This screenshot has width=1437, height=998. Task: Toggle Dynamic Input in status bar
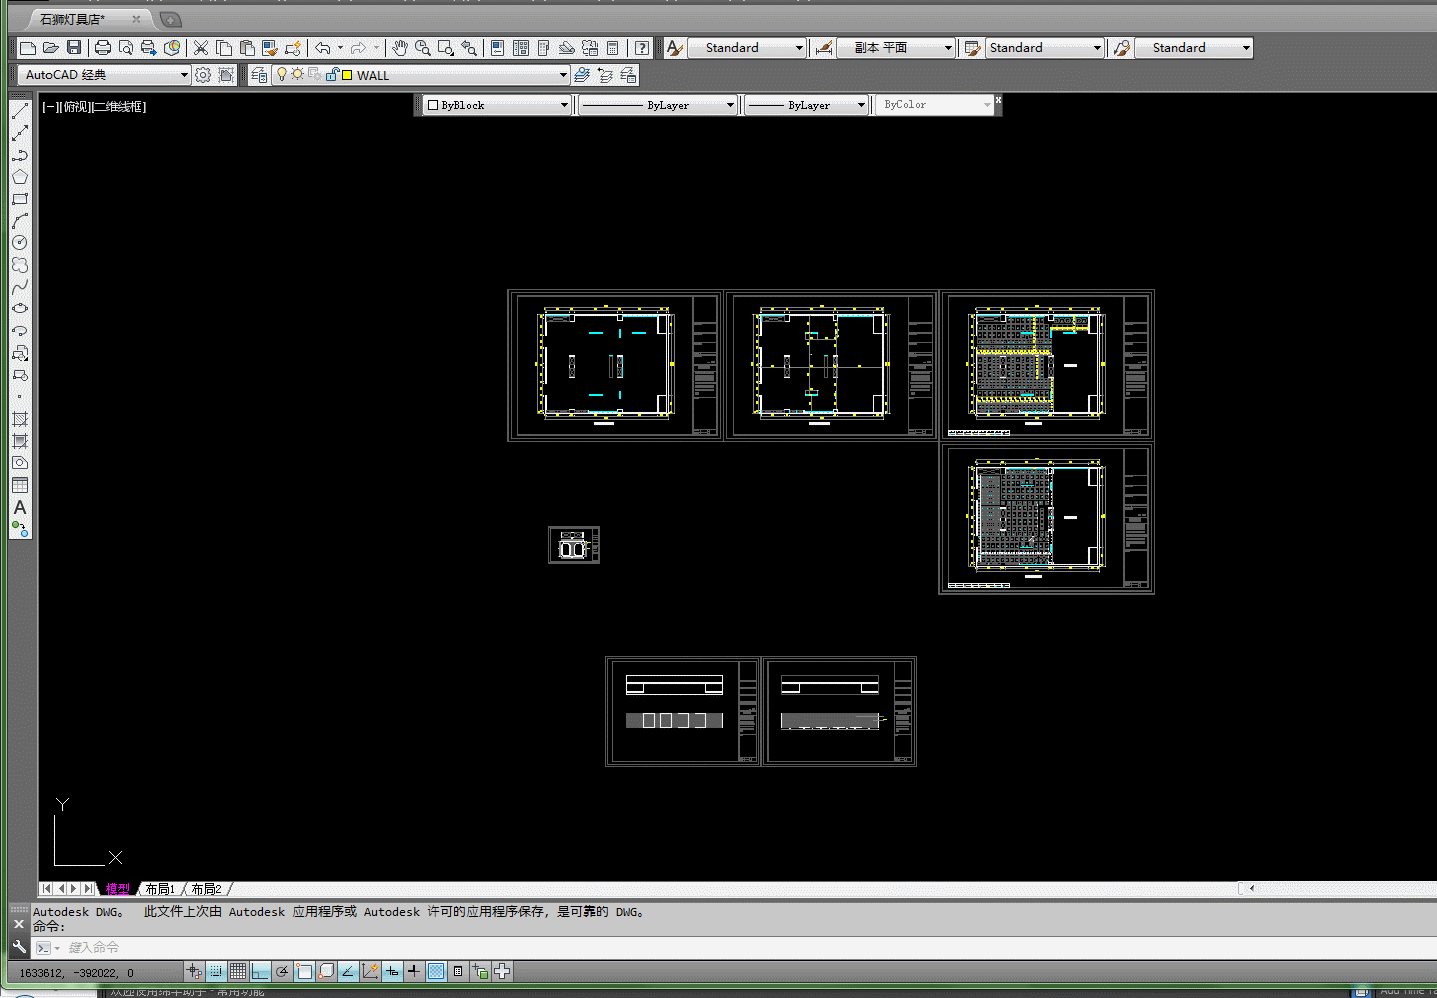[392, 971]
